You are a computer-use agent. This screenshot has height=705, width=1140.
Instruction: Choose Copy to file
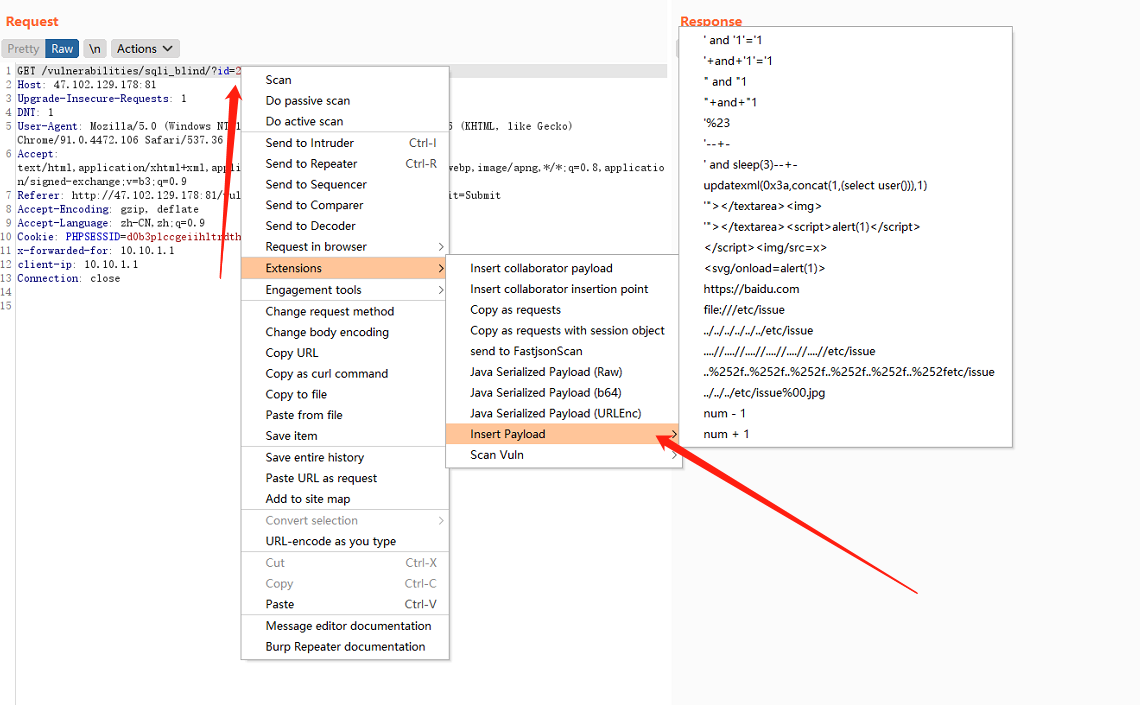coord(345,395)
